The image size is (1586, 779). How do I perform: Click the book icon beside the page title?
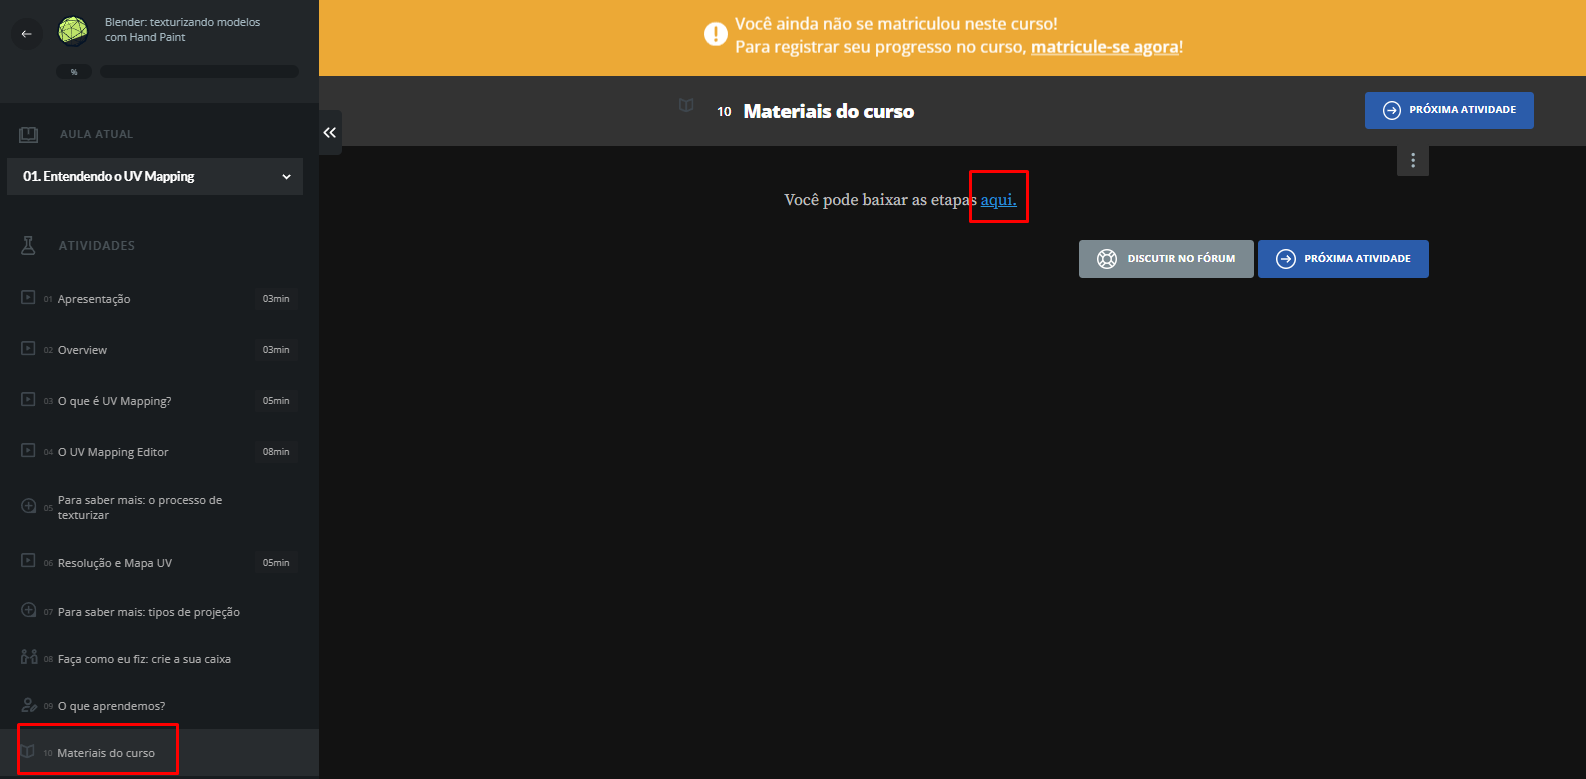click(x=686, y=105)
